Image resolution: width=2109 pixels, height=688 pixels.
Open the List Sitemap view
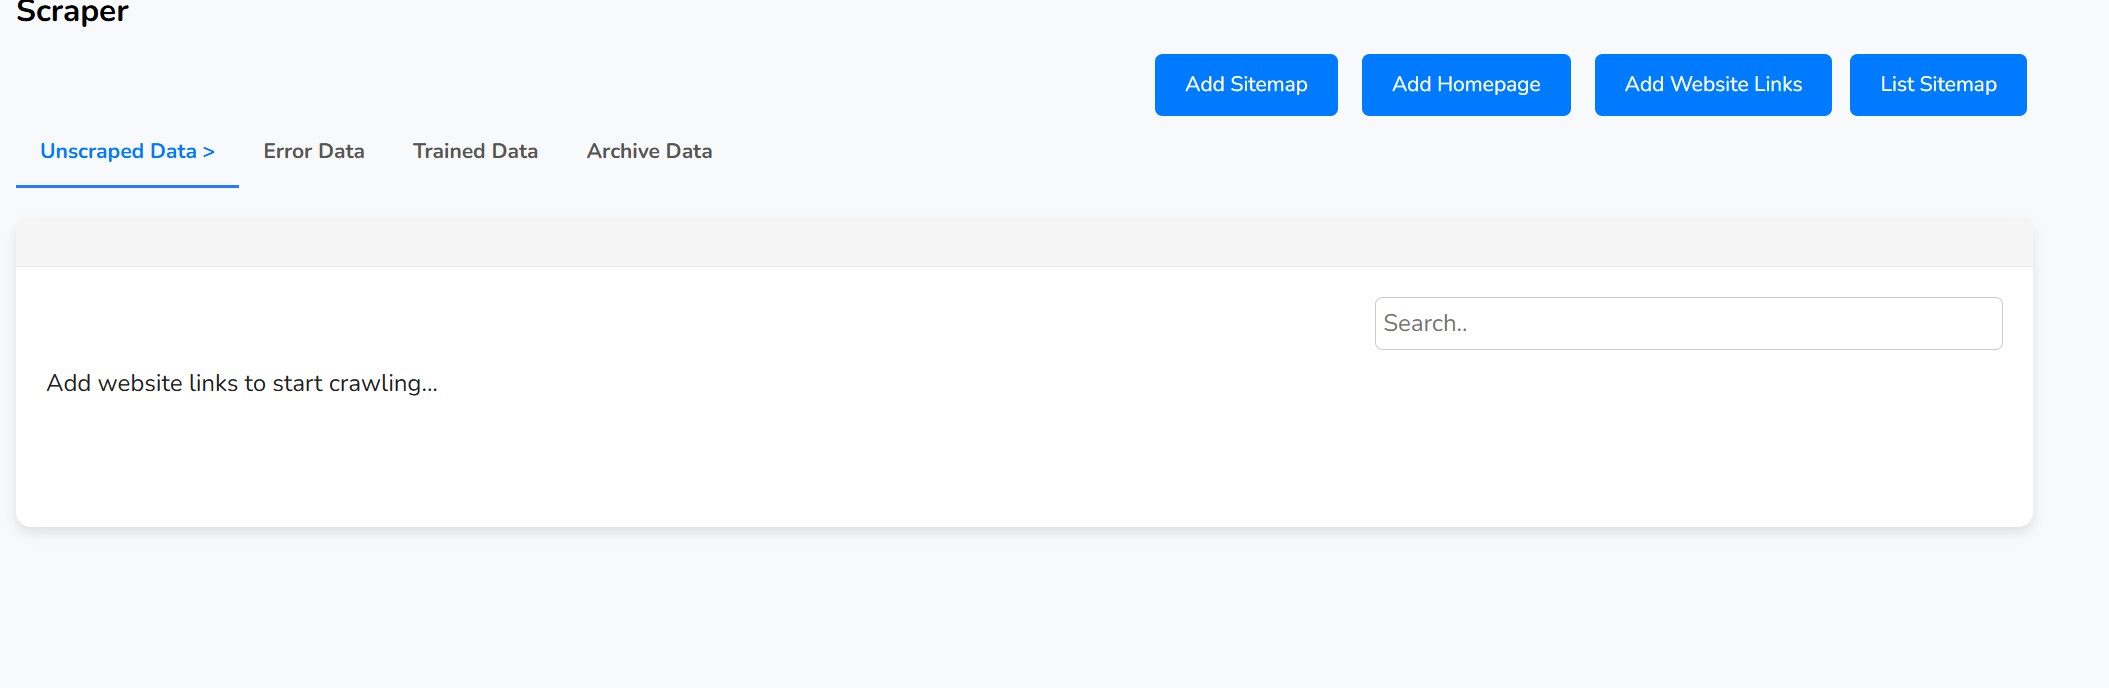tap(1937, 85)
